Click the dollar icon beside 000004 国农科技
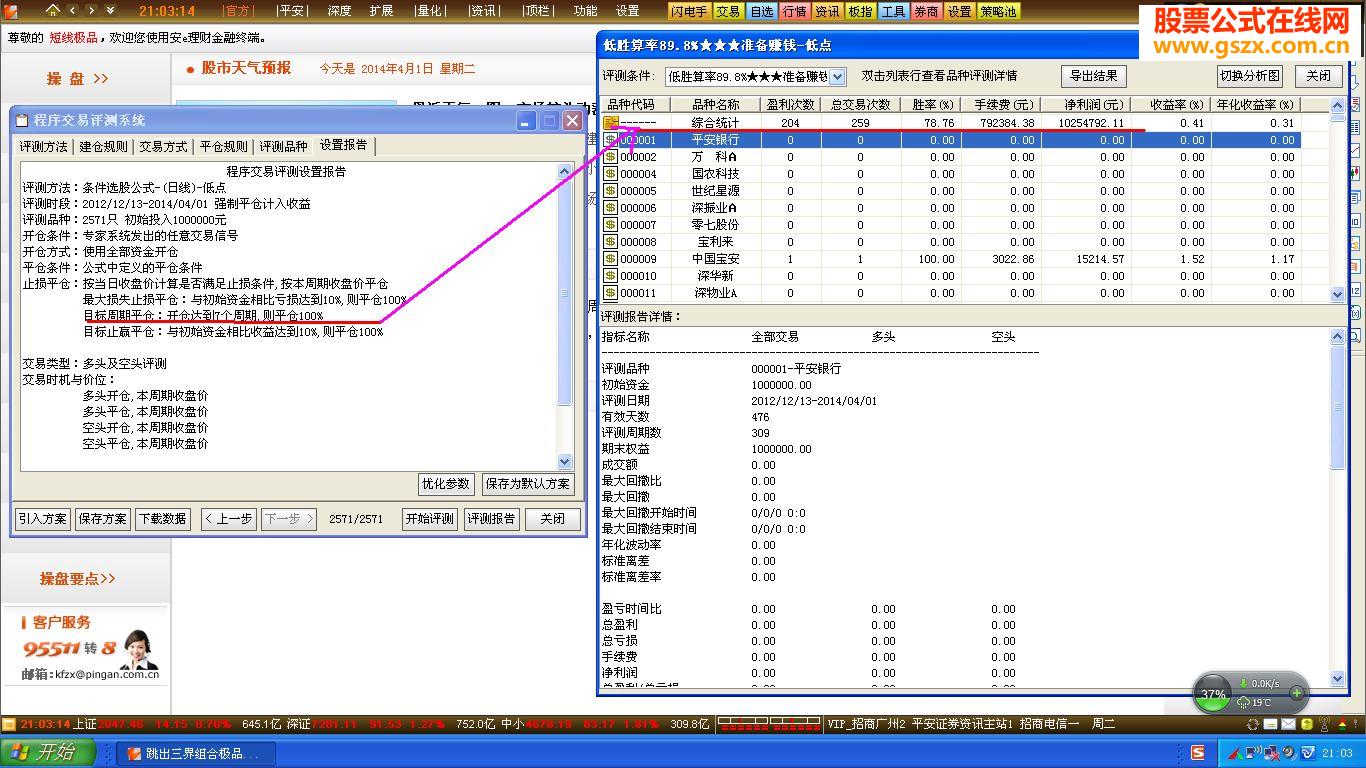This screenshot has width=1366, height=768. [x=610, y=174]
